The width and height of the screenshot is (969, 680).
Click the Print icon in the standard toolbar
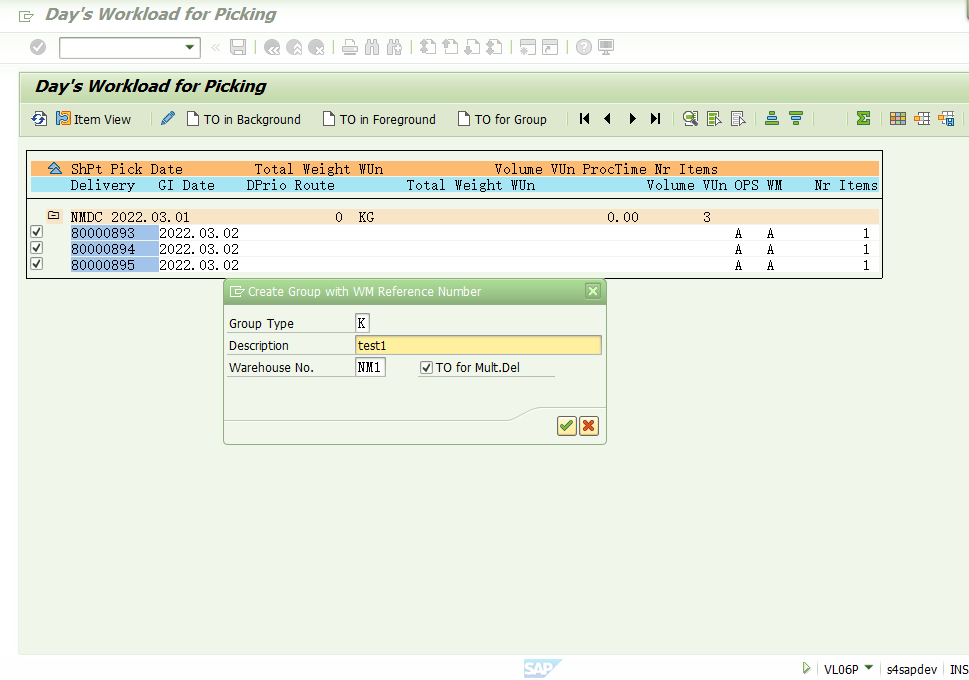349,47
